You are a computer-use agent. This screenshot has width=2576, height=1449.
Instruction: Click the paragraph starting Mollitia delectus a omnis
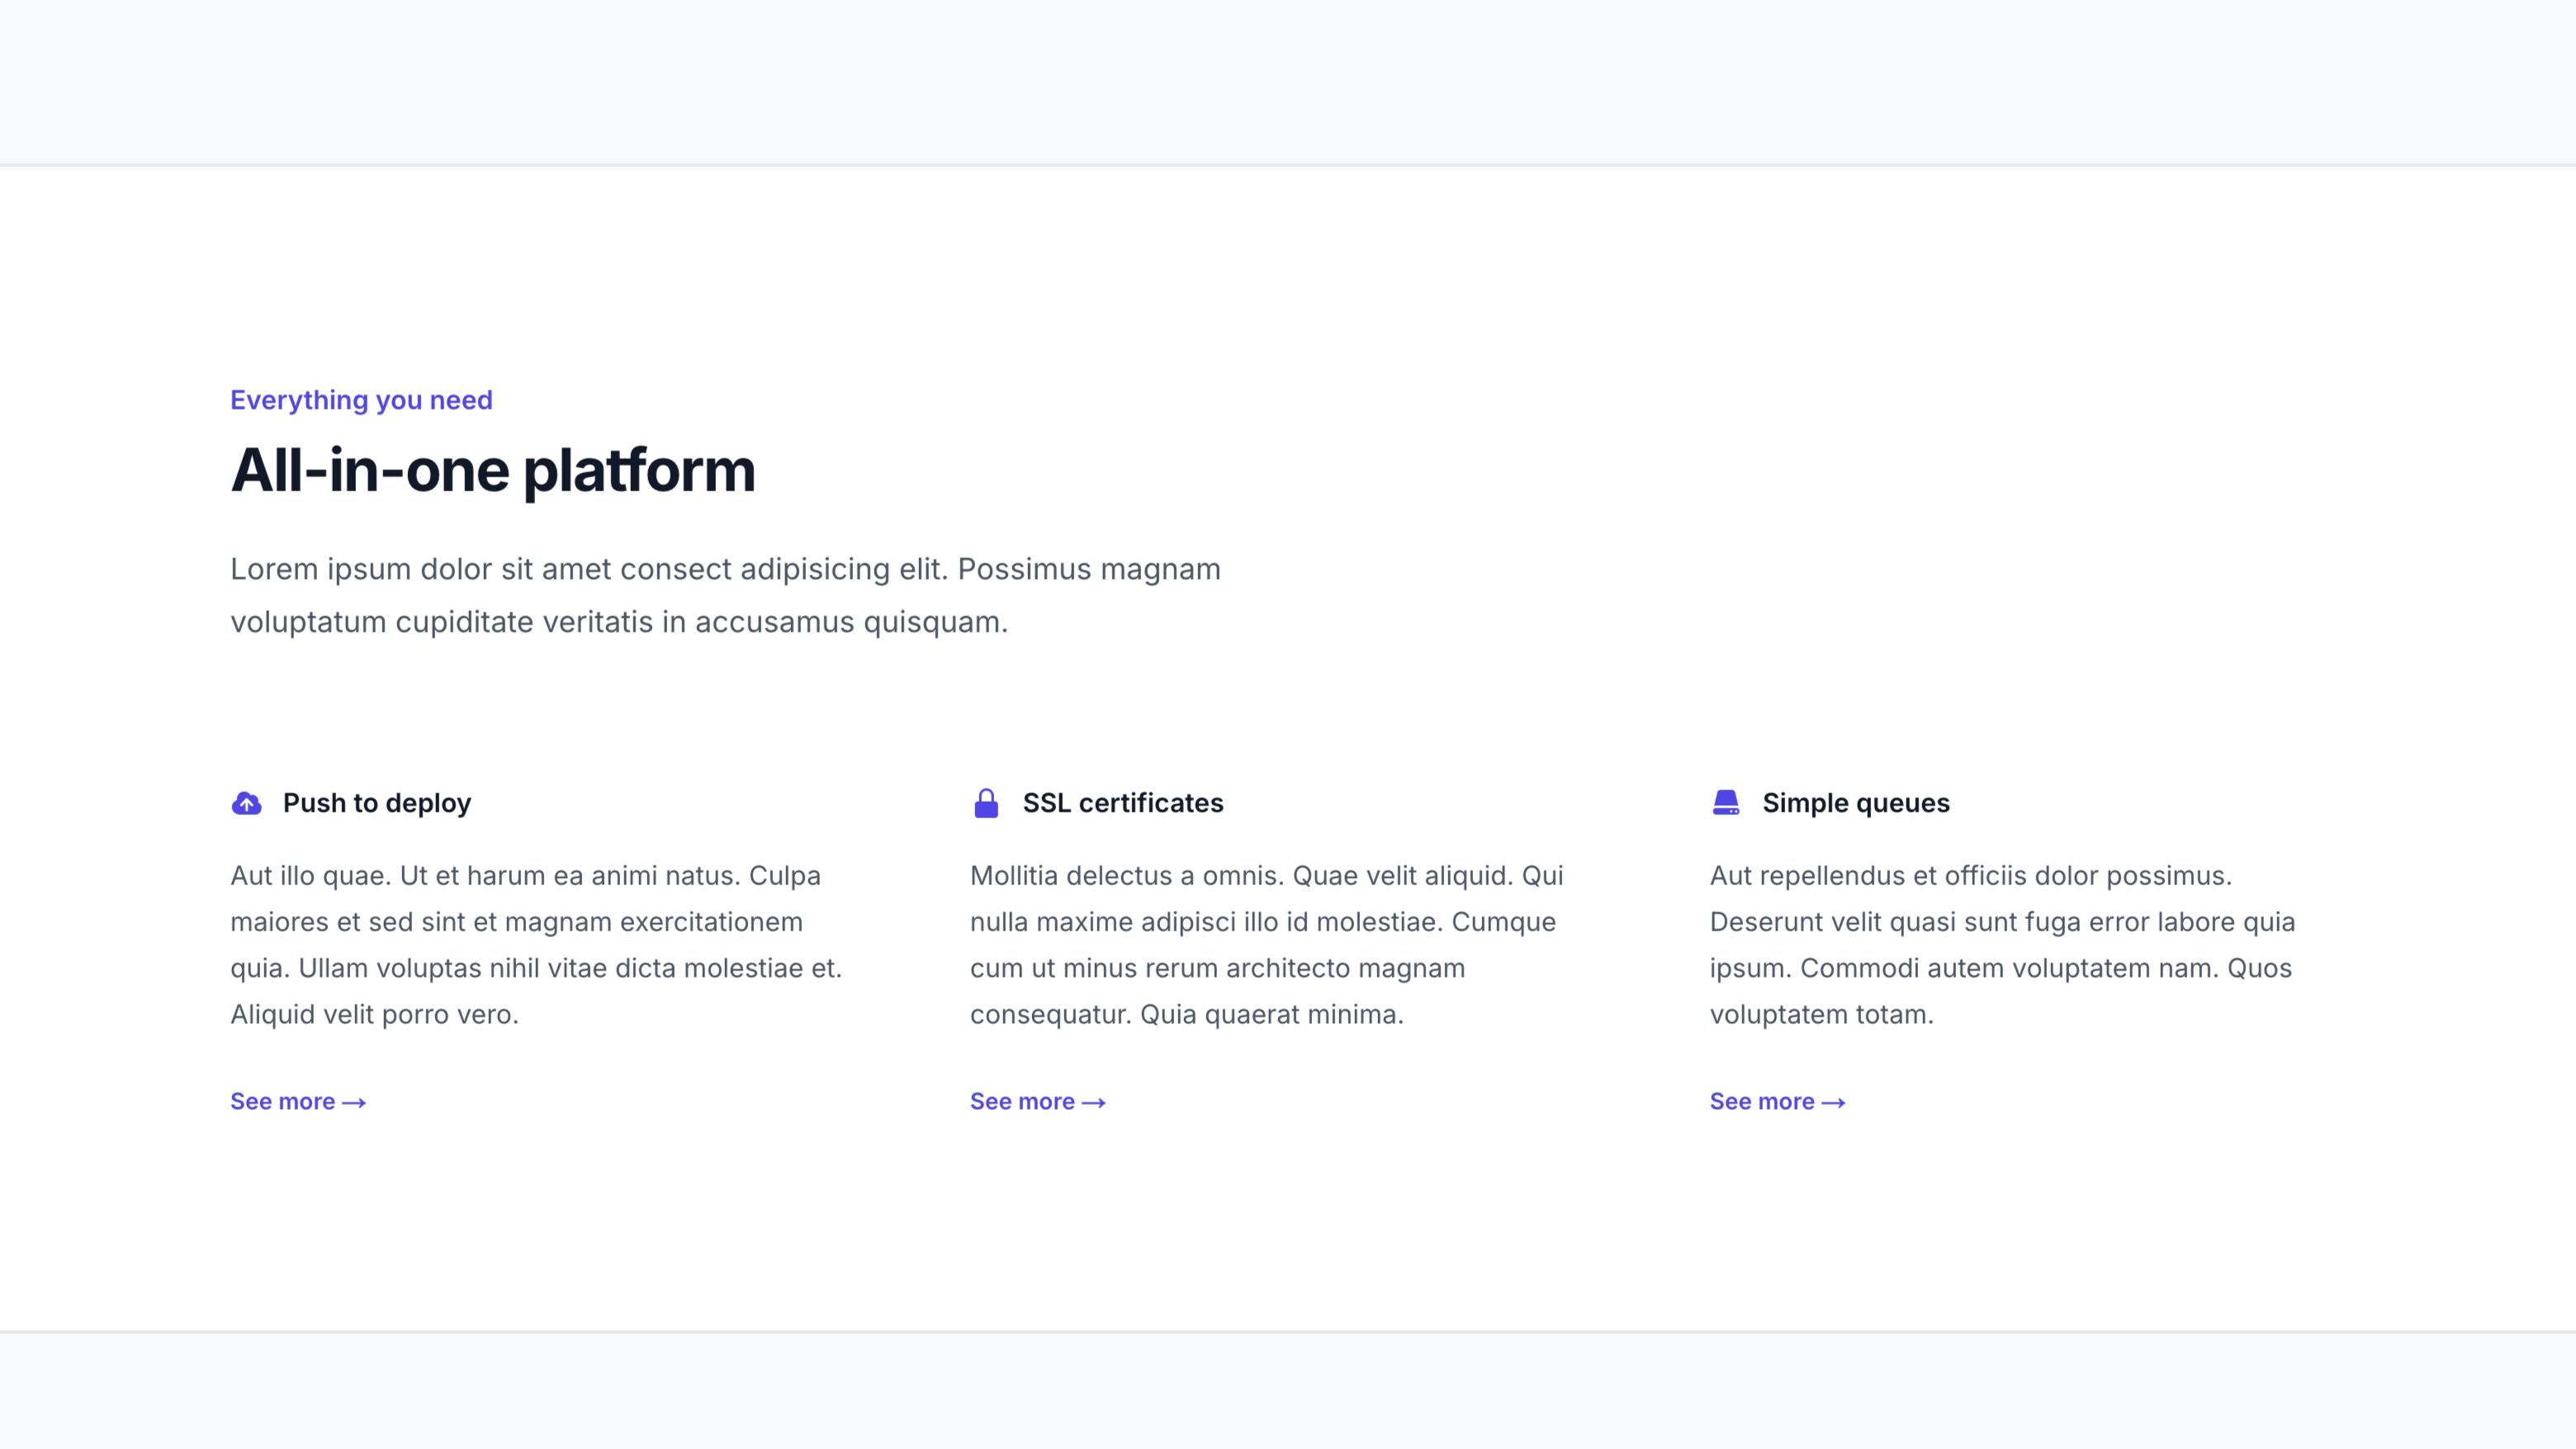point(1267,945)
